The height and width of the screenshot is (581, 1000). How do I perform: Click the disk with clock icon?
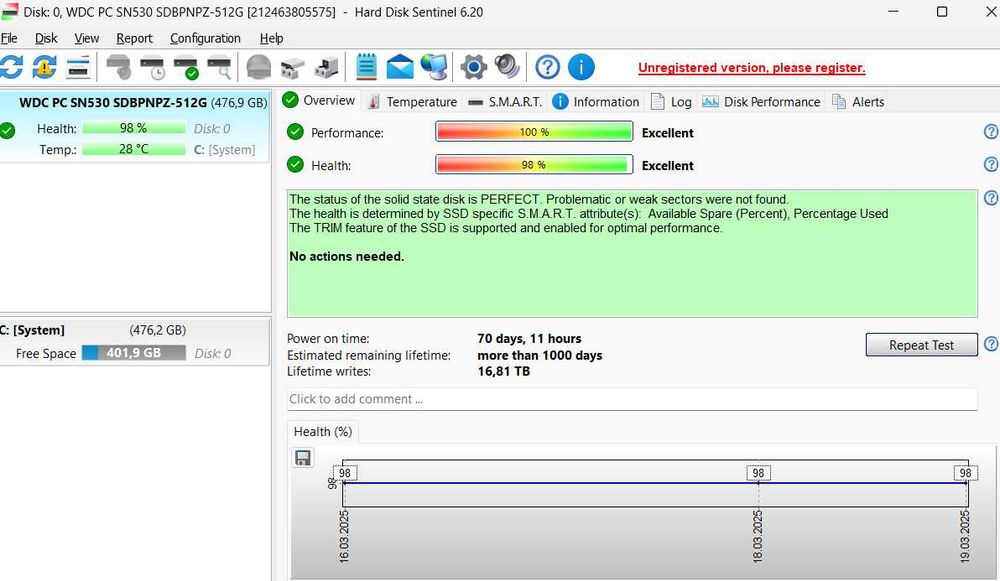[x=152, y=67]
